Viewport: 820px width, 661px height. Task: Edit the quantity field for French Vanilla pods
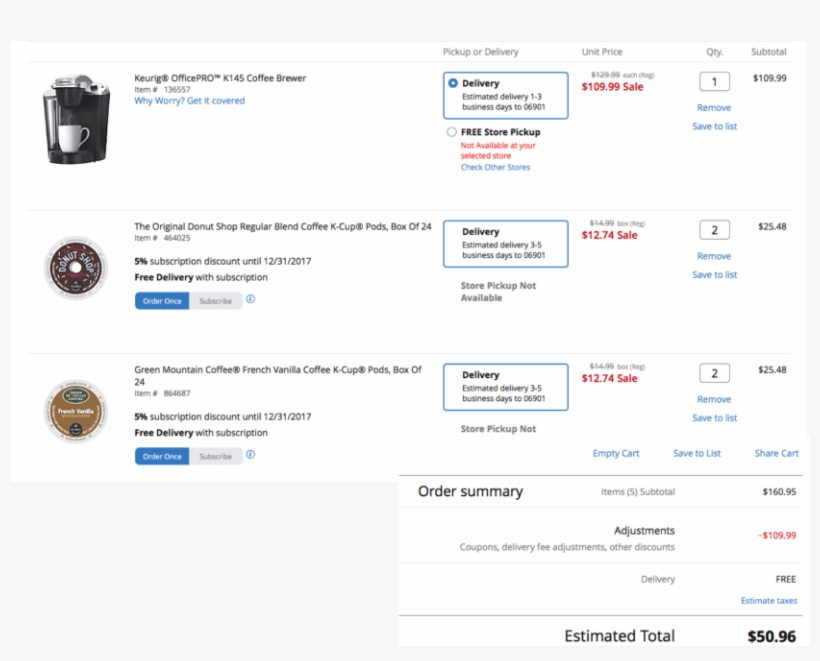[714, 372]
